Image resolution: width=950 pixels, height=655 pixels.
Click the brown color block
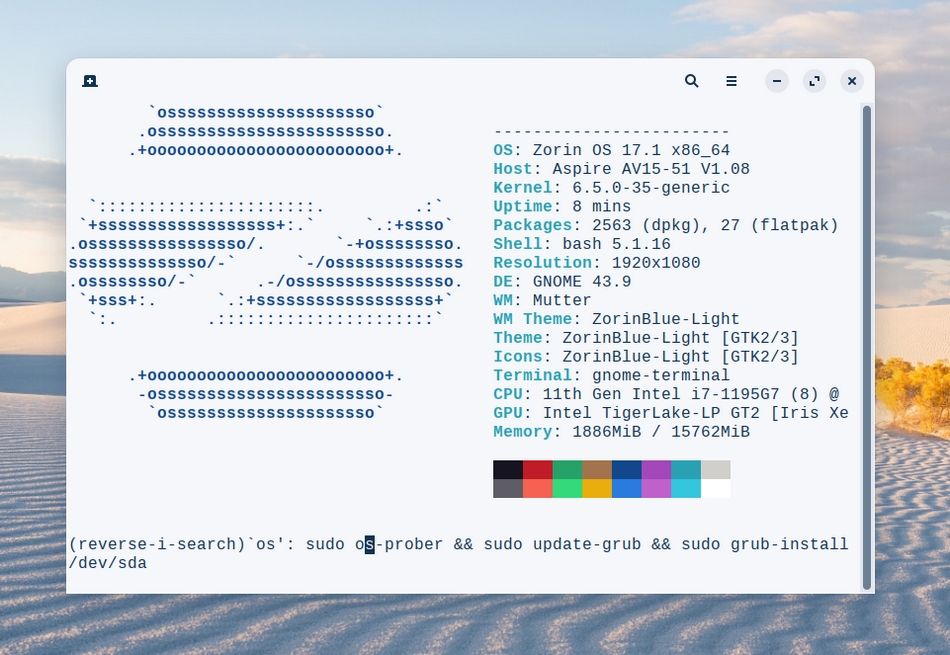[597, 470]
